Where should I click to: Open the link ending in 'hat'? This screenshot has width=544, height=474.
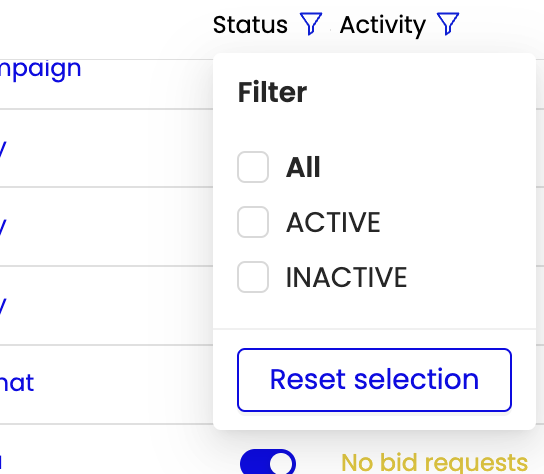point(17,382)
